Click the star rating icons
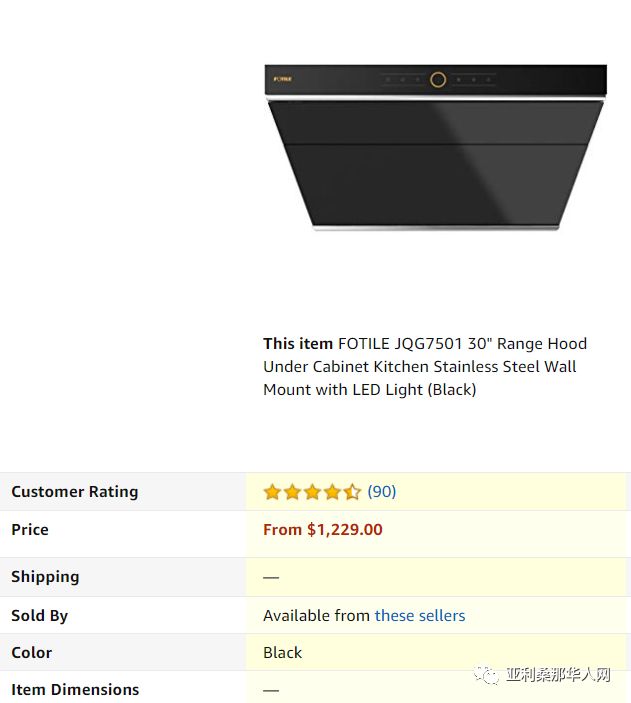The height and width of the screenshot is (703, 631). point(312,492)
